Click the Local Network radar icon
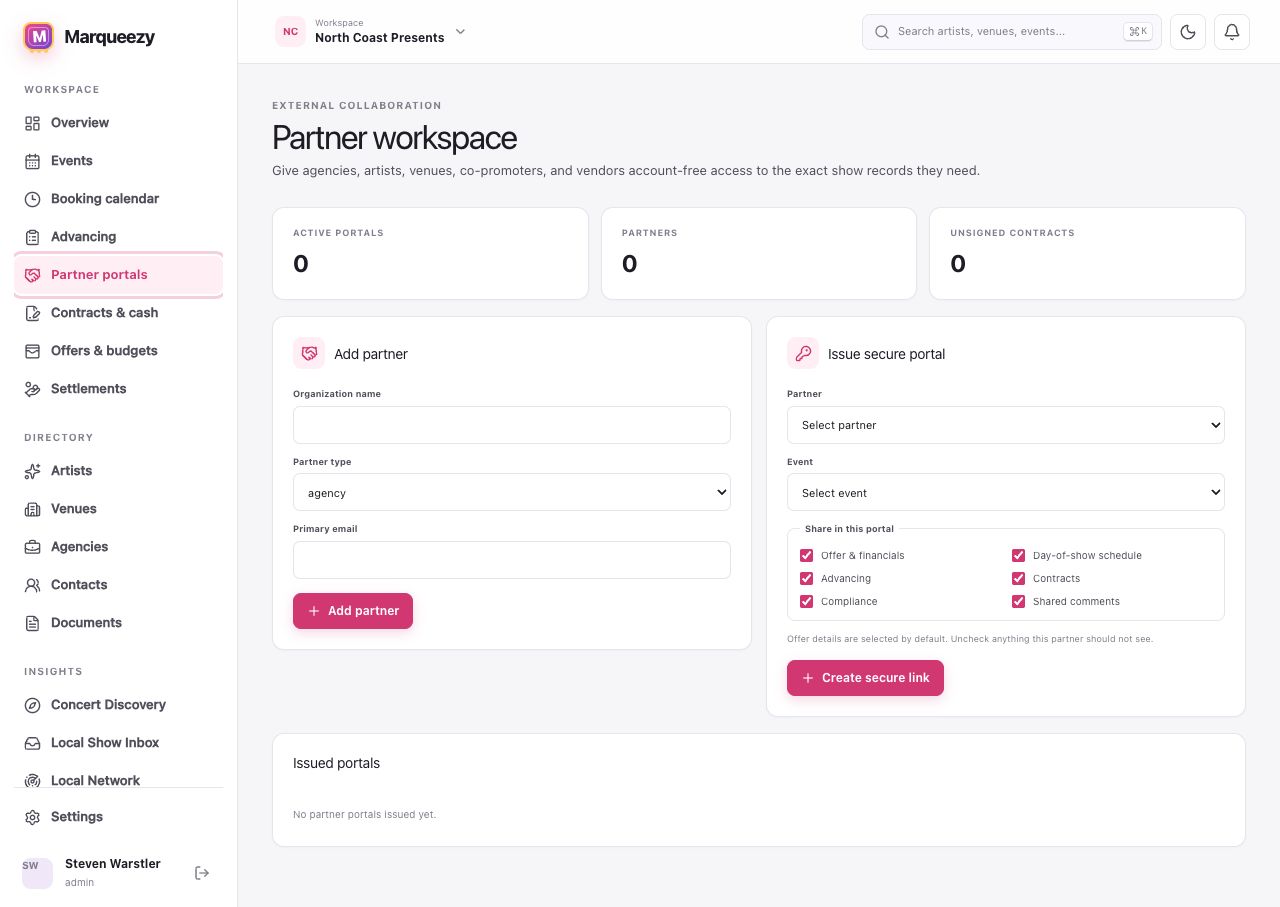 [x=32, y=781]
